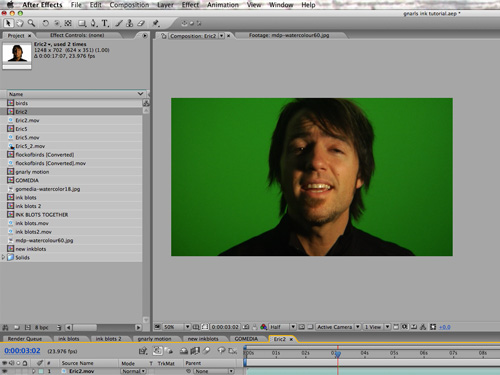Open the Composition menu
The image size is (500, 375).
point(129,5)
